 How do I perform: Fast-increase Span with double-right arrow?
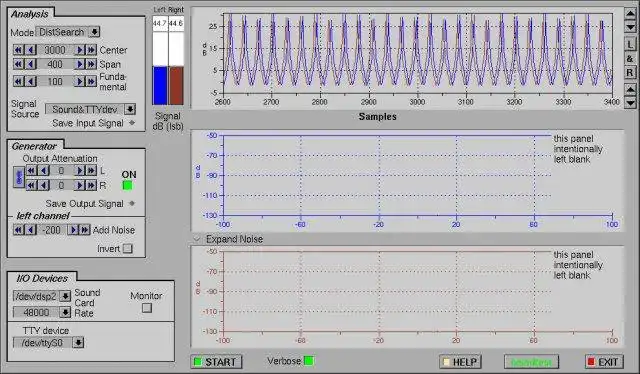coord(91,64)
